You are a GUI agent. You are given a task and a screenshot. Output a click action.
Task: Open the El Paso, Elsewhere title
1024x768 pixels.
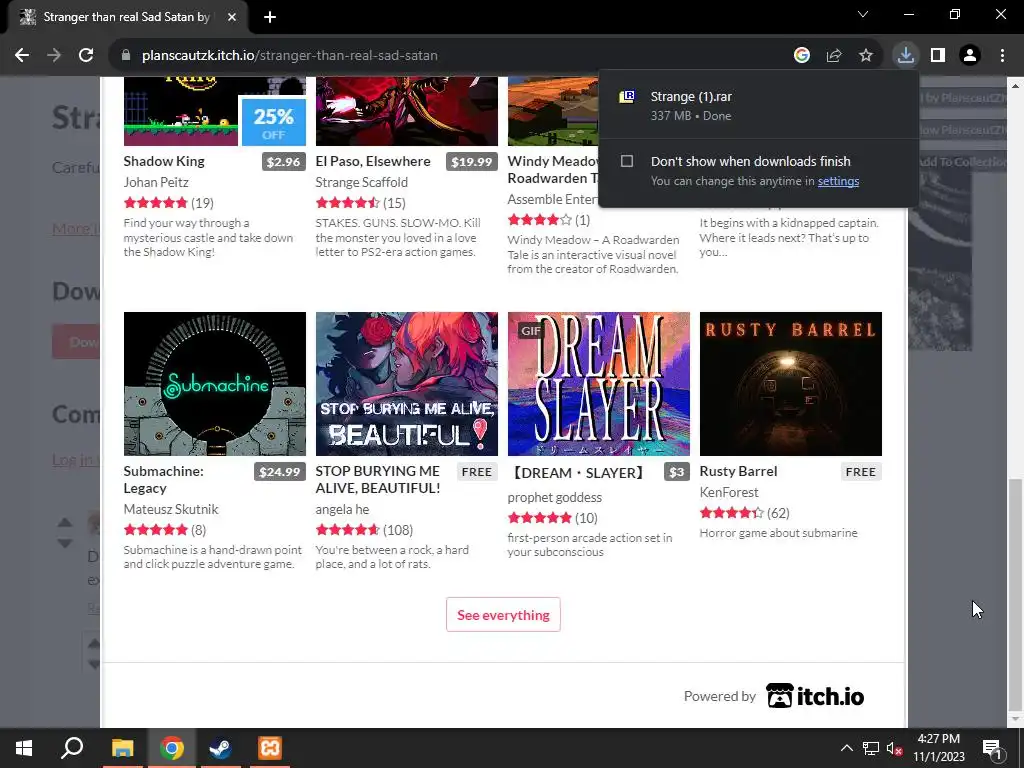tap(373, 161)
